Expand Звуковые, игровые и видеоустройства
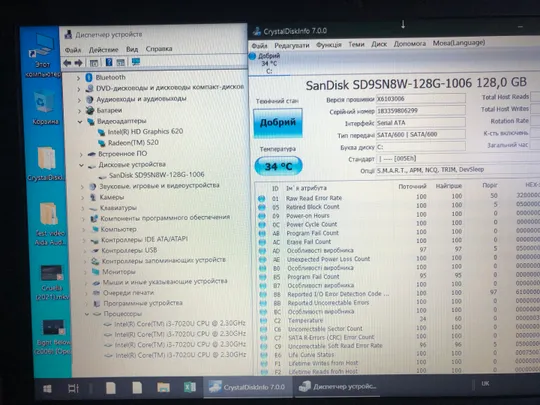The image size is (540, 405). 82,187
